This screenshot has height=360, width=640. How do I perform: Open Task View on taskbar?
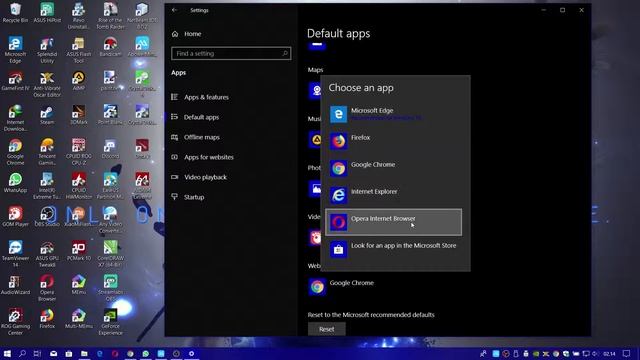coord(37,353)
